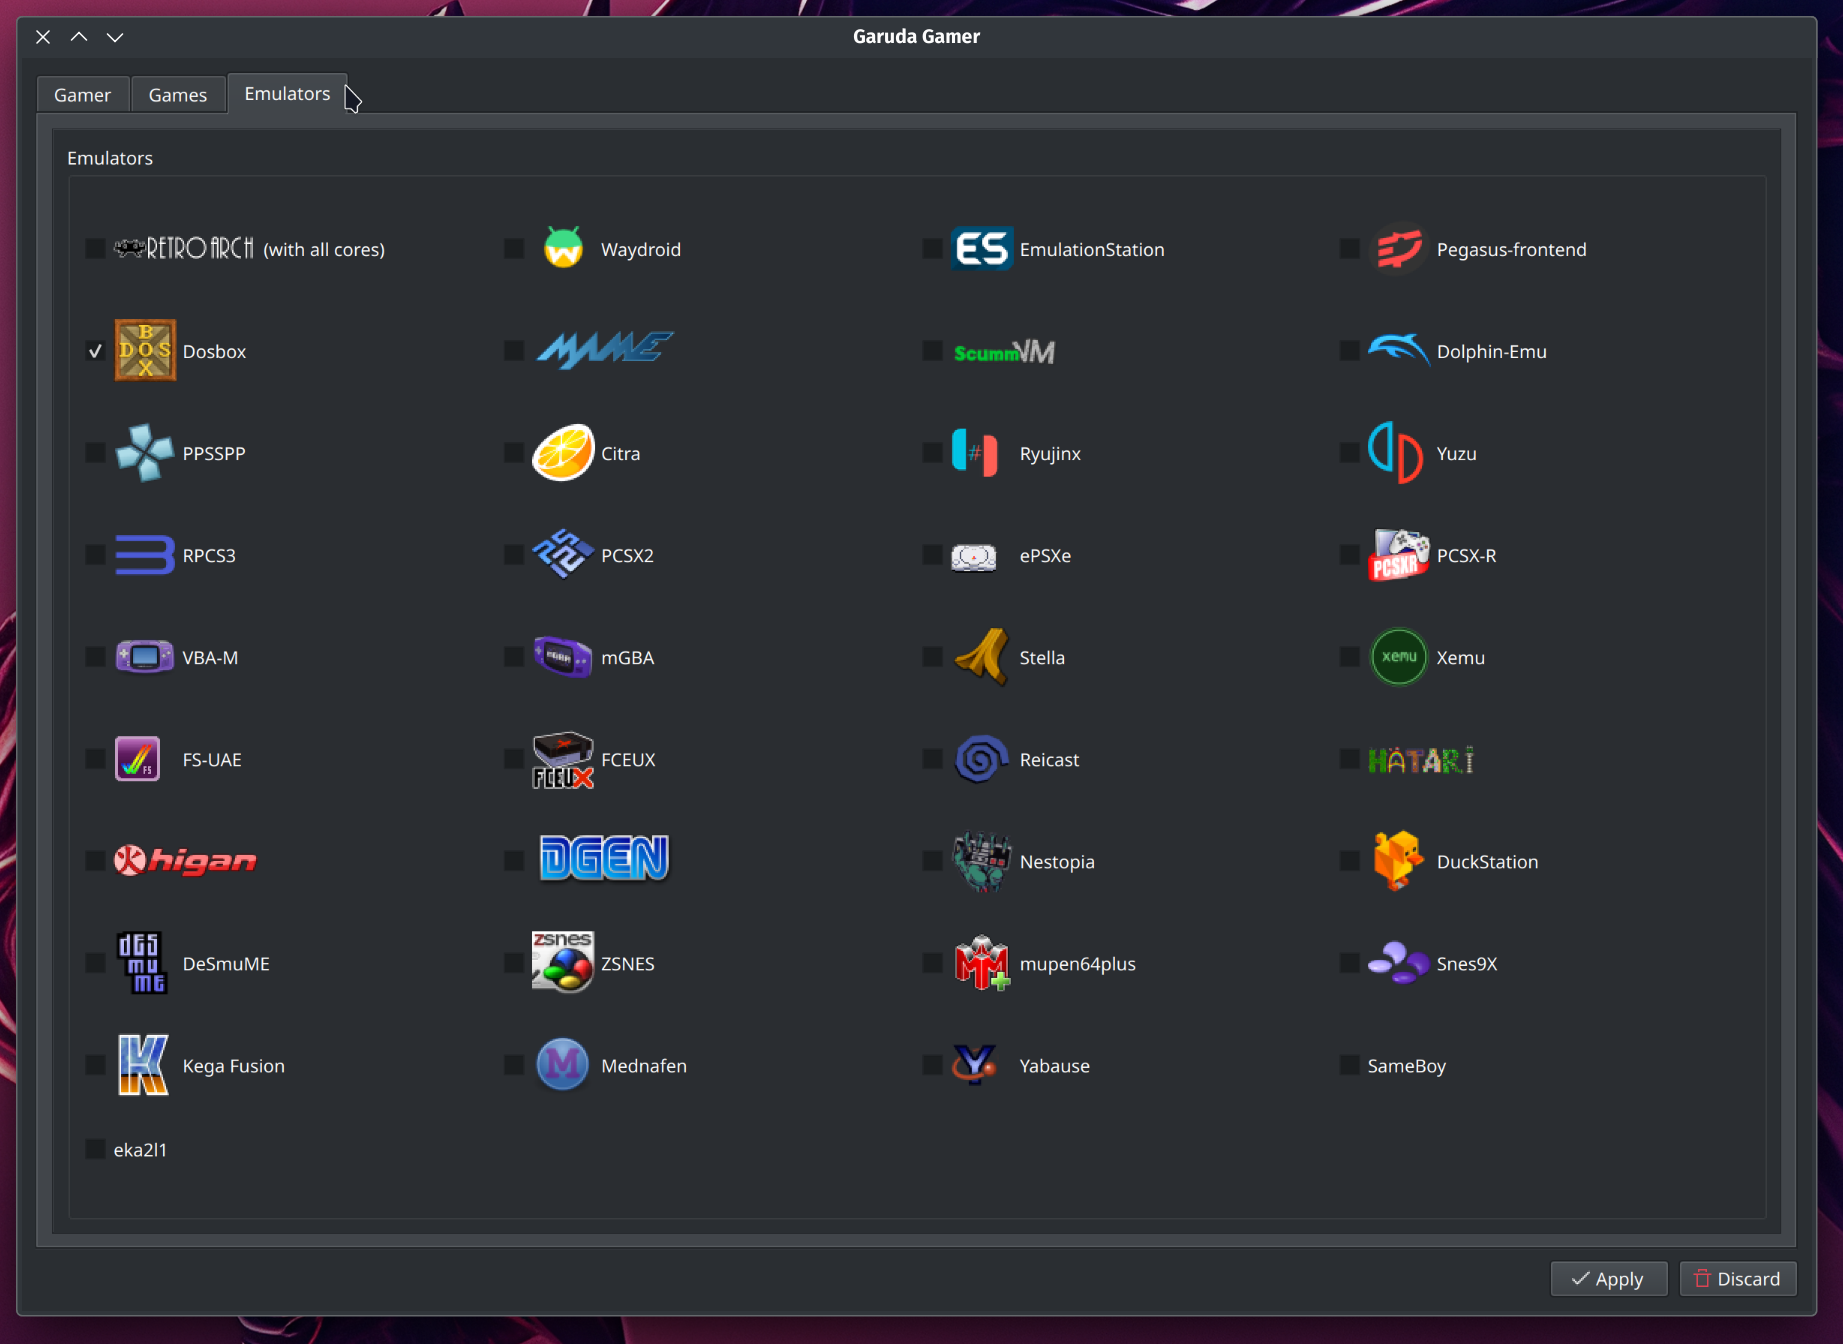The image size is (1843, 1344).
Task: Click the Dolphin-Emu dolphin icon
Action: pos(1399,351)
